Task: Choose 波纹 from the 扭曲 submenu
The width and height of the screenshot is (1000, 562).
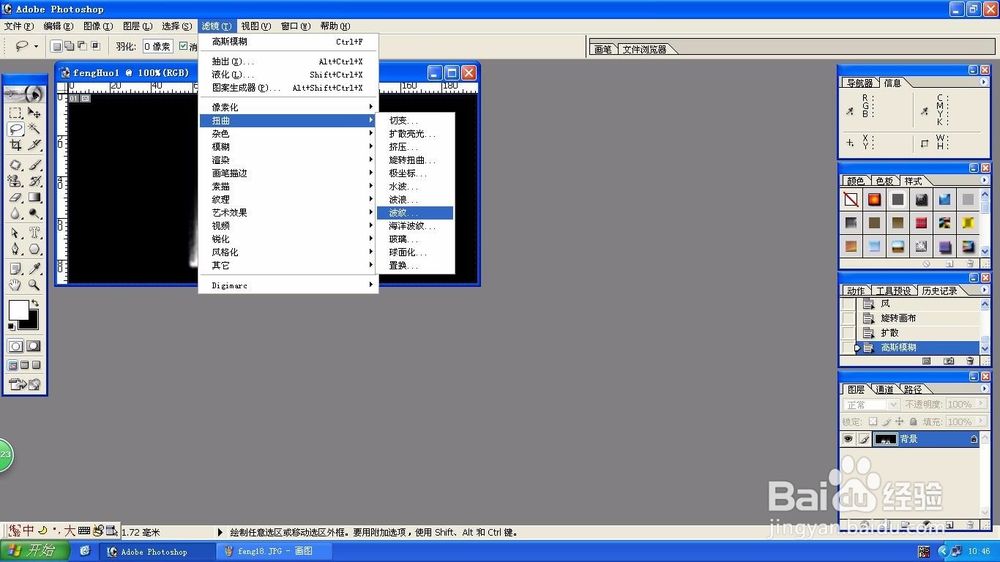Action: click(415, 212)
